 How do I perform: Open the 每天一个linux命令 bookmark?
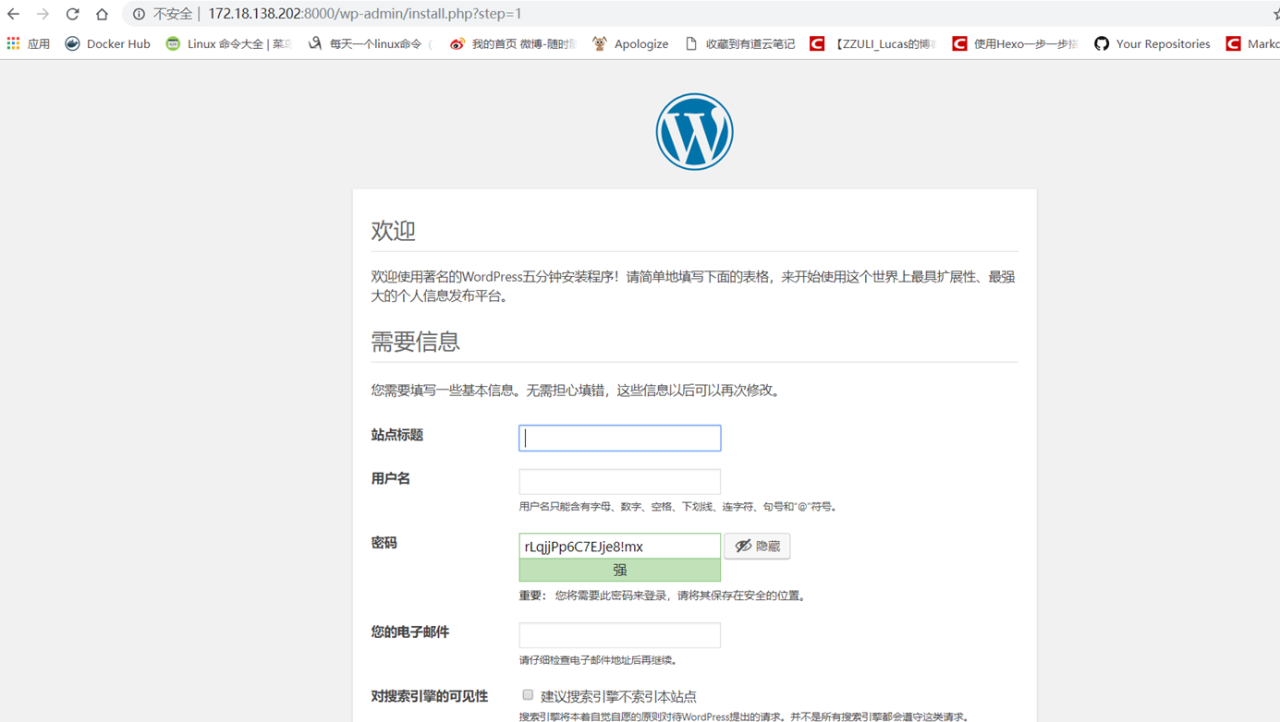tap(370, 44)
